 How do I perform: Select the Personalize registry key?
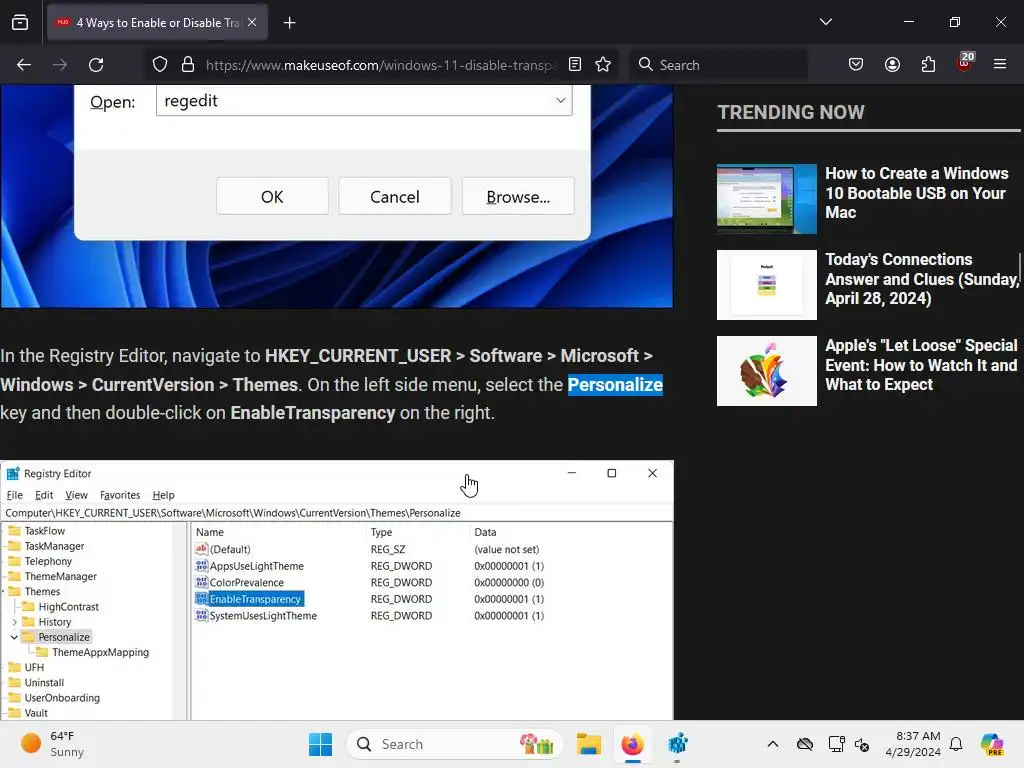pyautogui.click(x=64, y=637)
